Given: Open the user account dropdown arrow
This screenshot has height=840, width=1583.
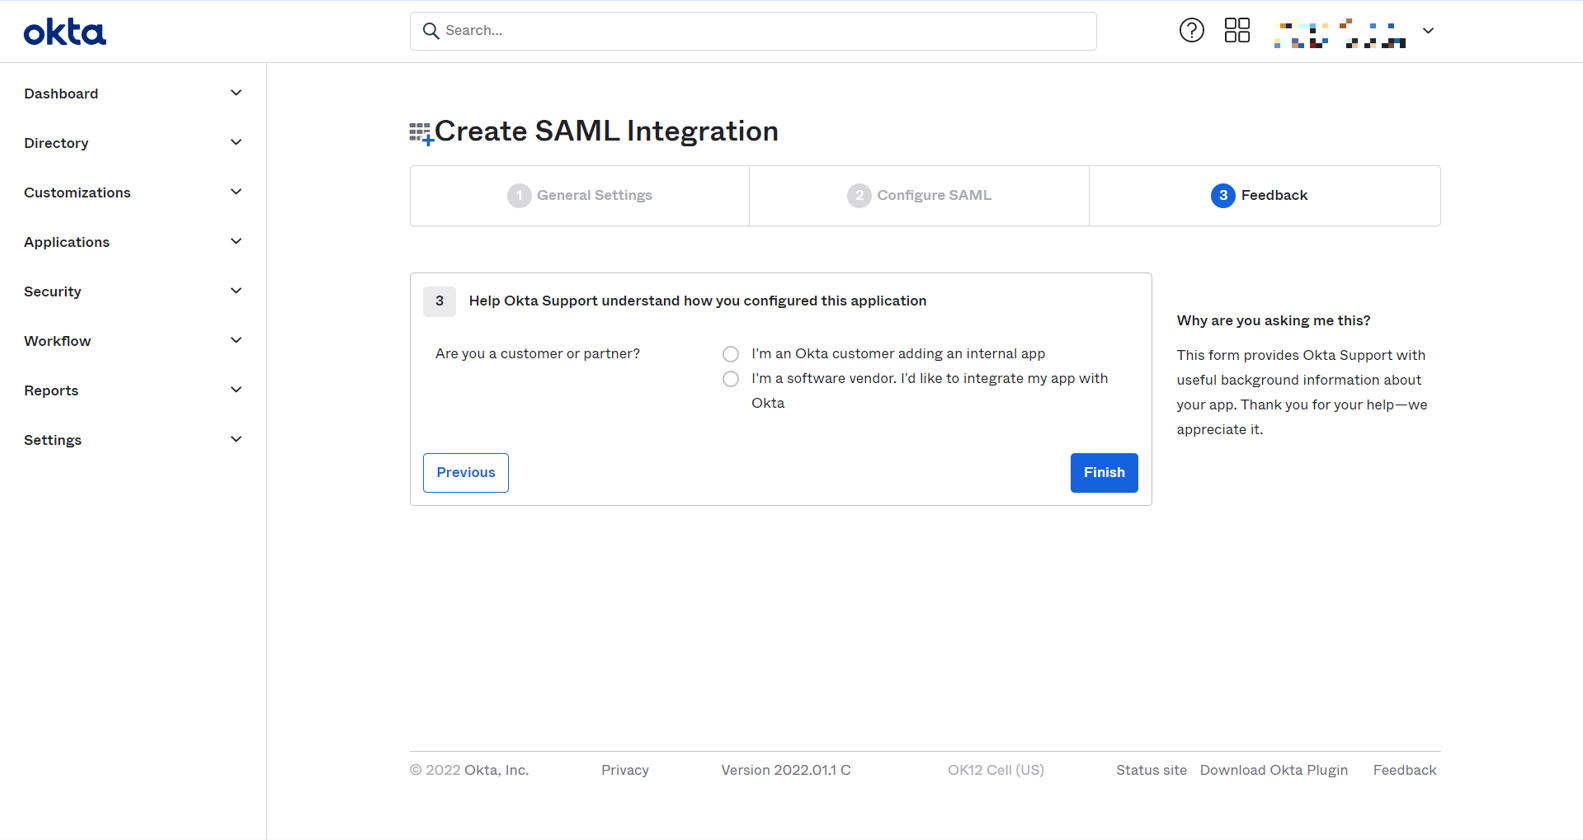Looking at the screenshot, I should point(1428,31).
